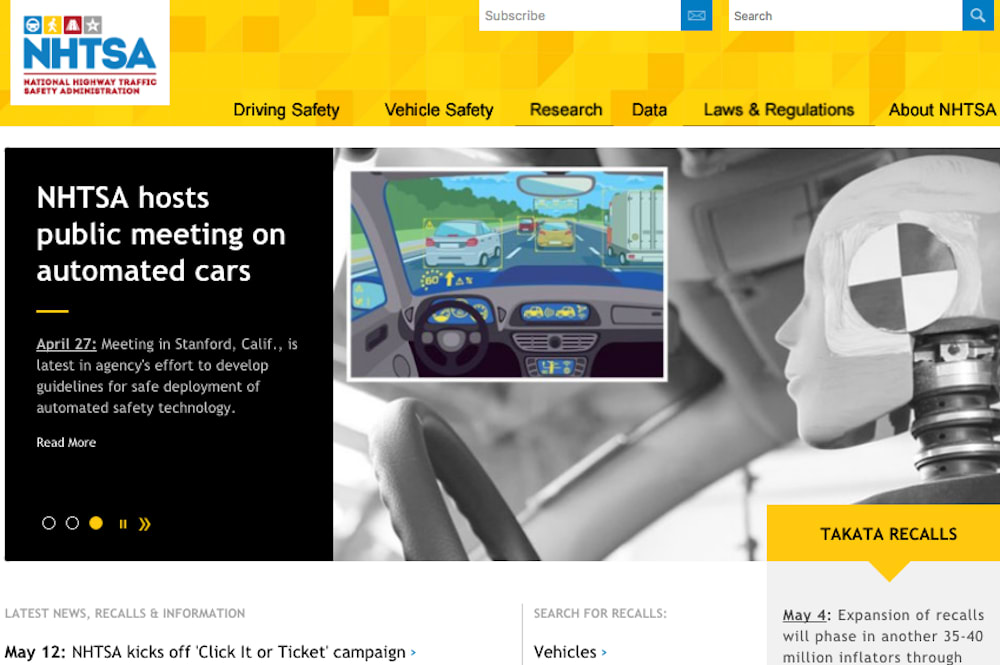The width and height of the screenshot is (1000, 665).
Task: Open the Vehicle Safety menu
Action: 439,110
